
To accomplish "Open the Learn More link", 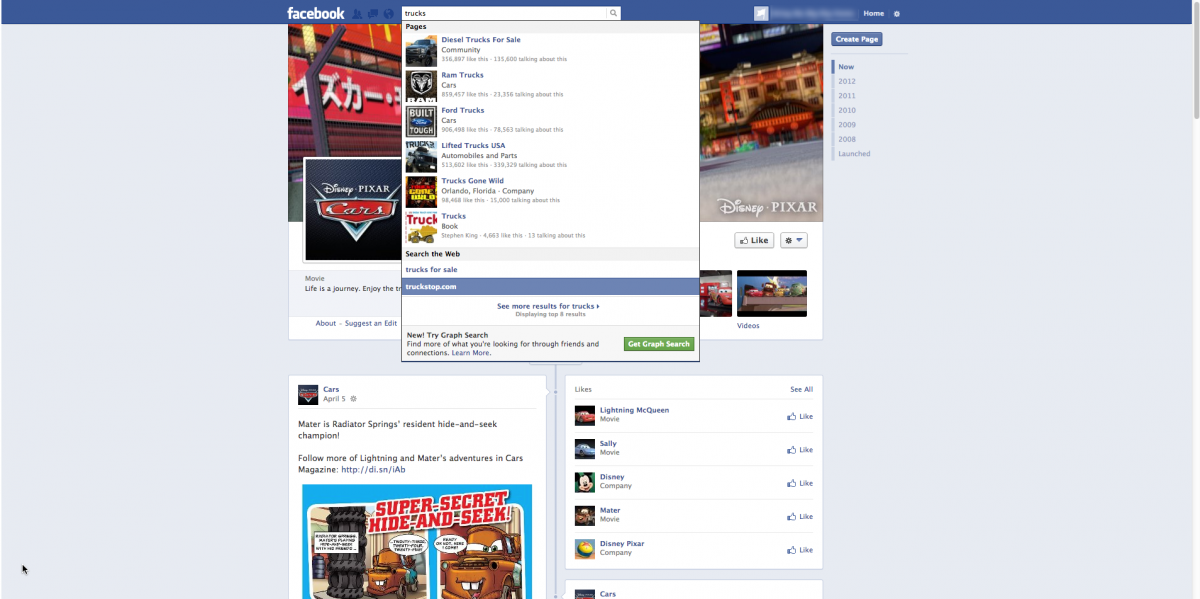I will (471, 353).
